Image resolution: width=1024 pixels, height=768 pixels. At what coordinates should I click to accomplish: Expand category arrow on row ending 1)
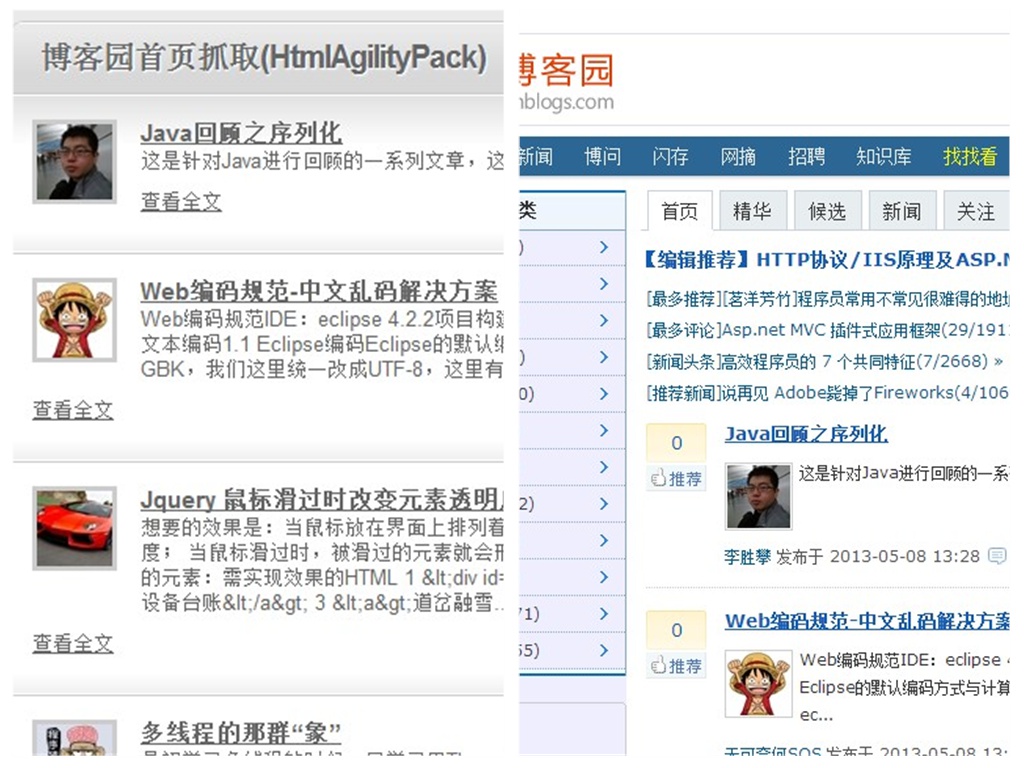click(604, 614)
